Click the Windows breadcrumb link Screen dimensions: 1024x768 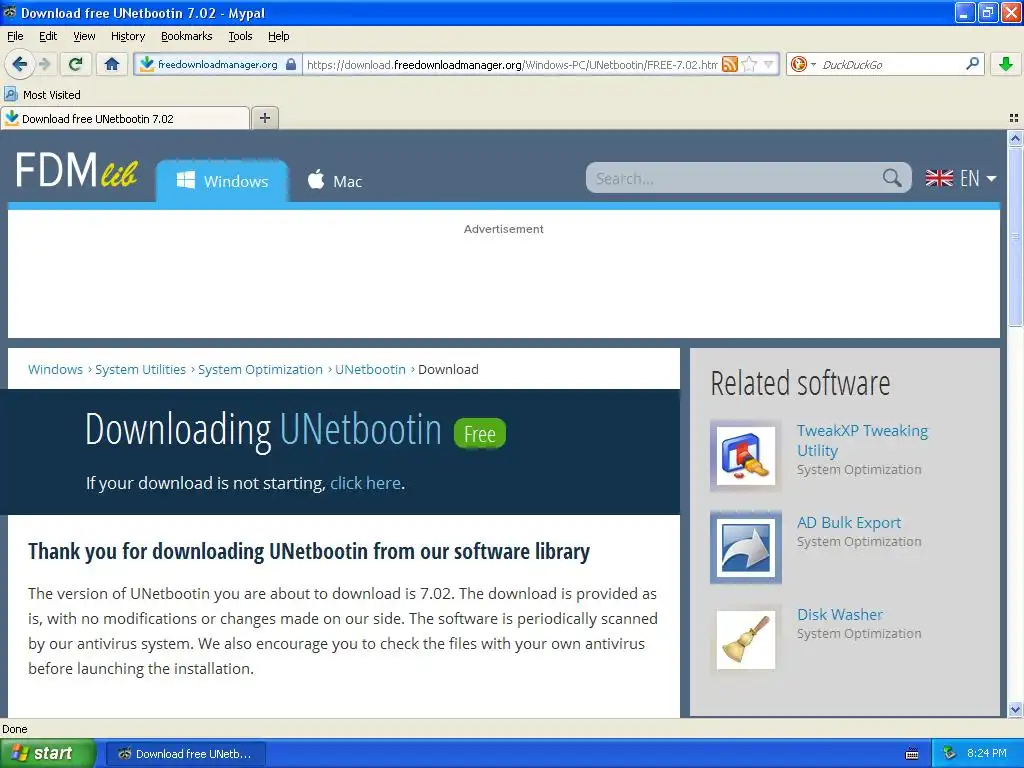(56, 369)
